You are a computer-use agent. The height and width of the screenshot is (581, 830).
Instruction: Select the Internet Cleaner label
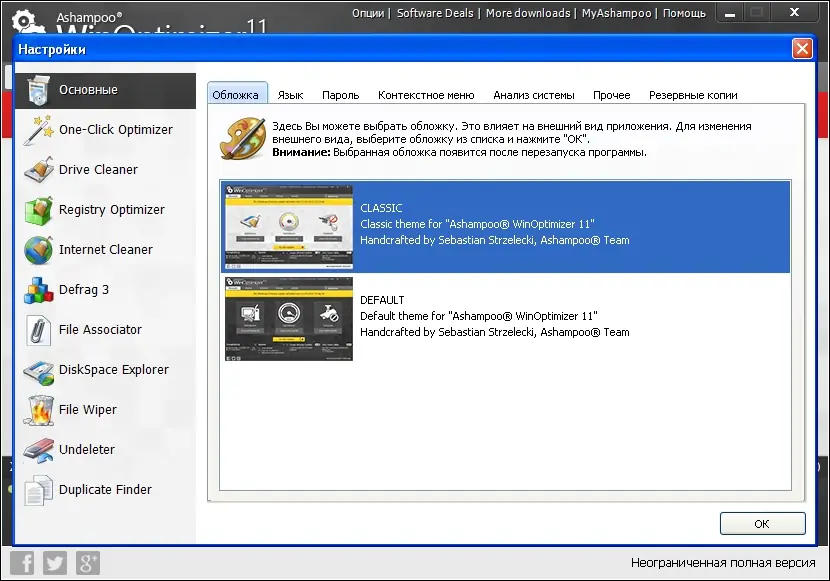point(106,250)
